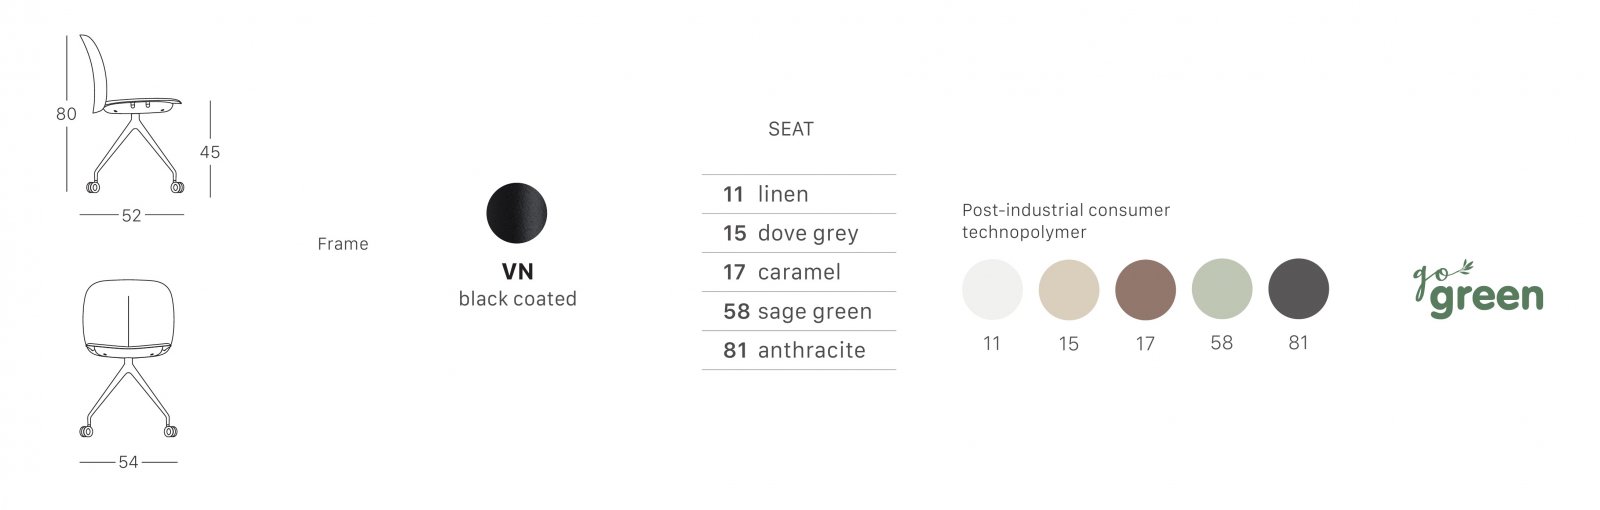Select the VN black coated frame swatch

tap(517, 213)
